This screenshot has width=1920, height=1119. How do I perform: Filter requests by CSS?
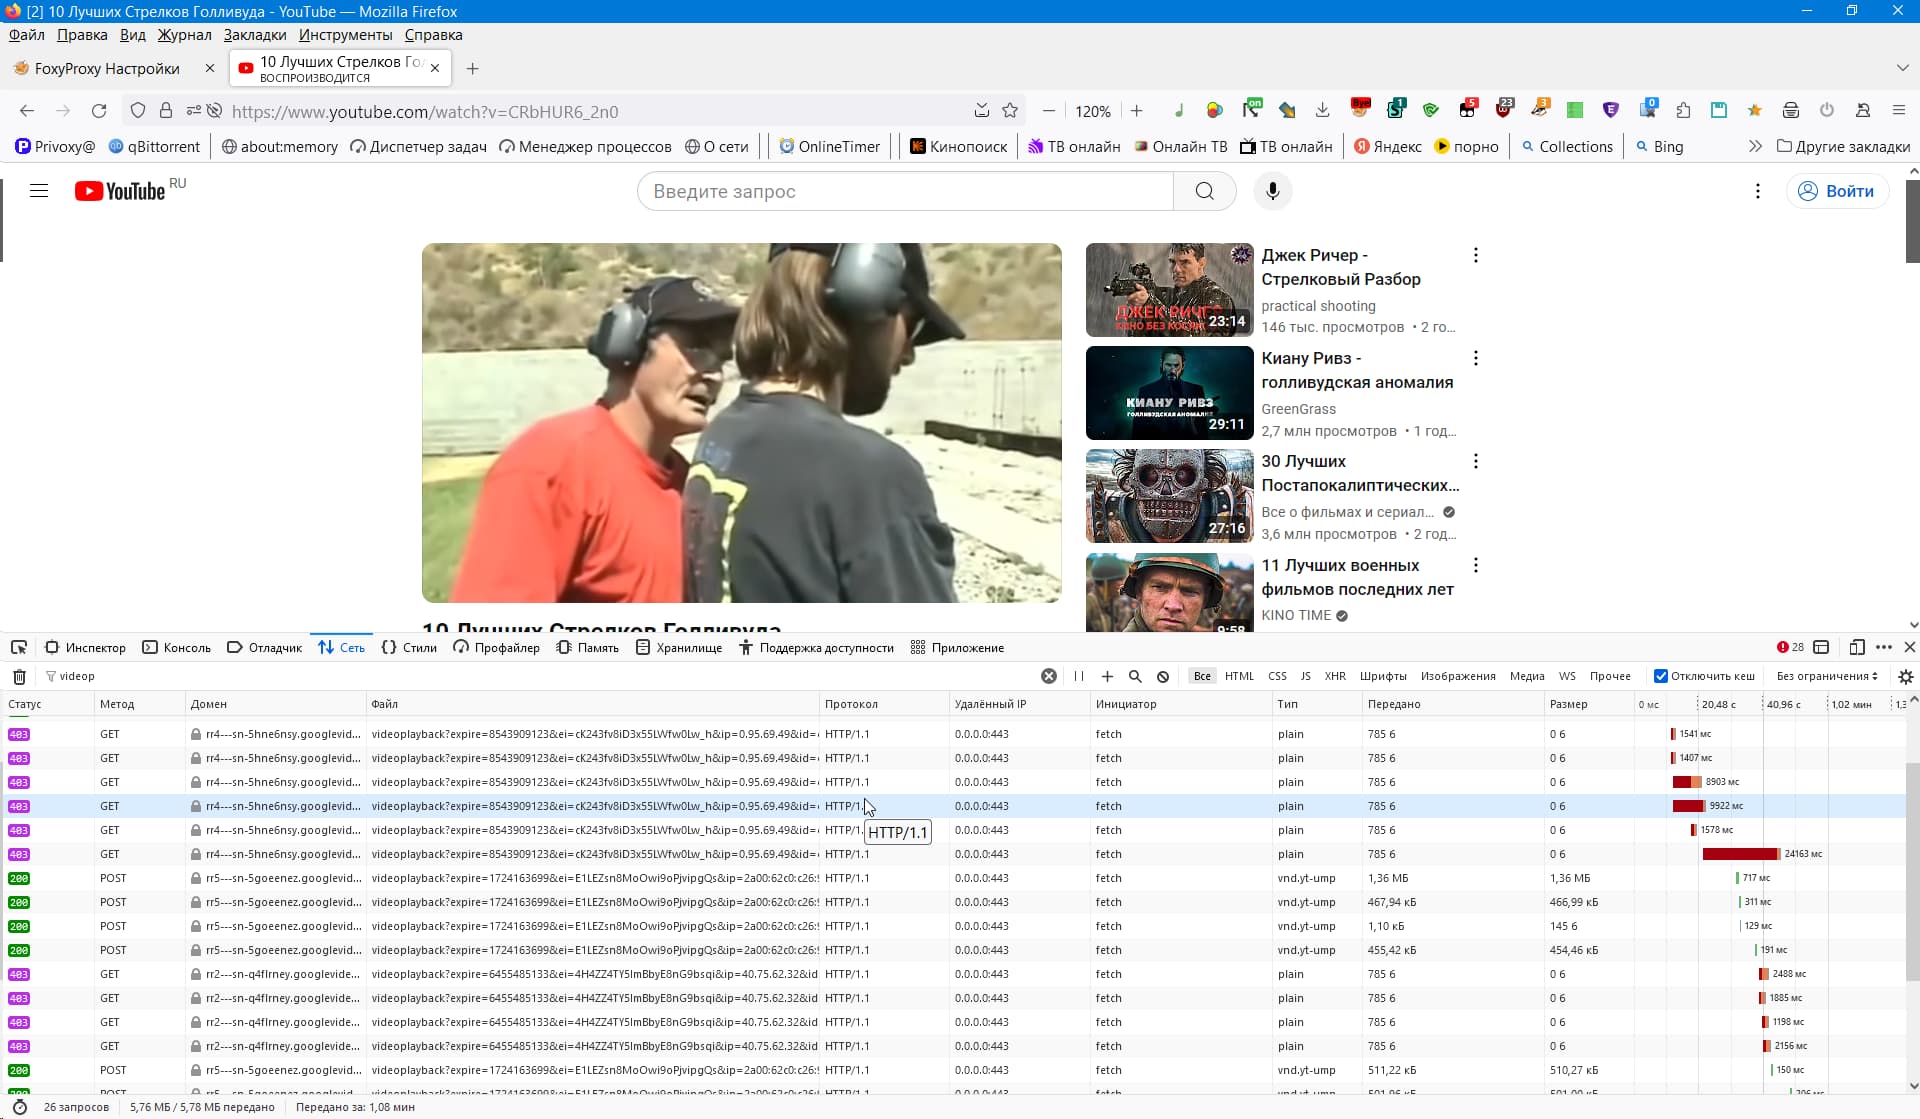pyautogui.click(x=1277, y=676)
